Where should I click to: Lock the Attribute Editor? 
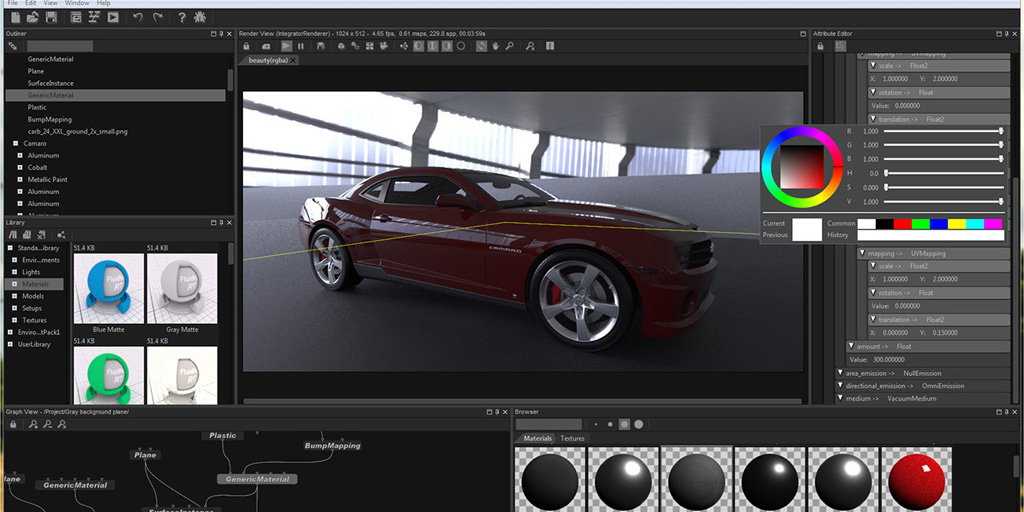click(820, 46)
